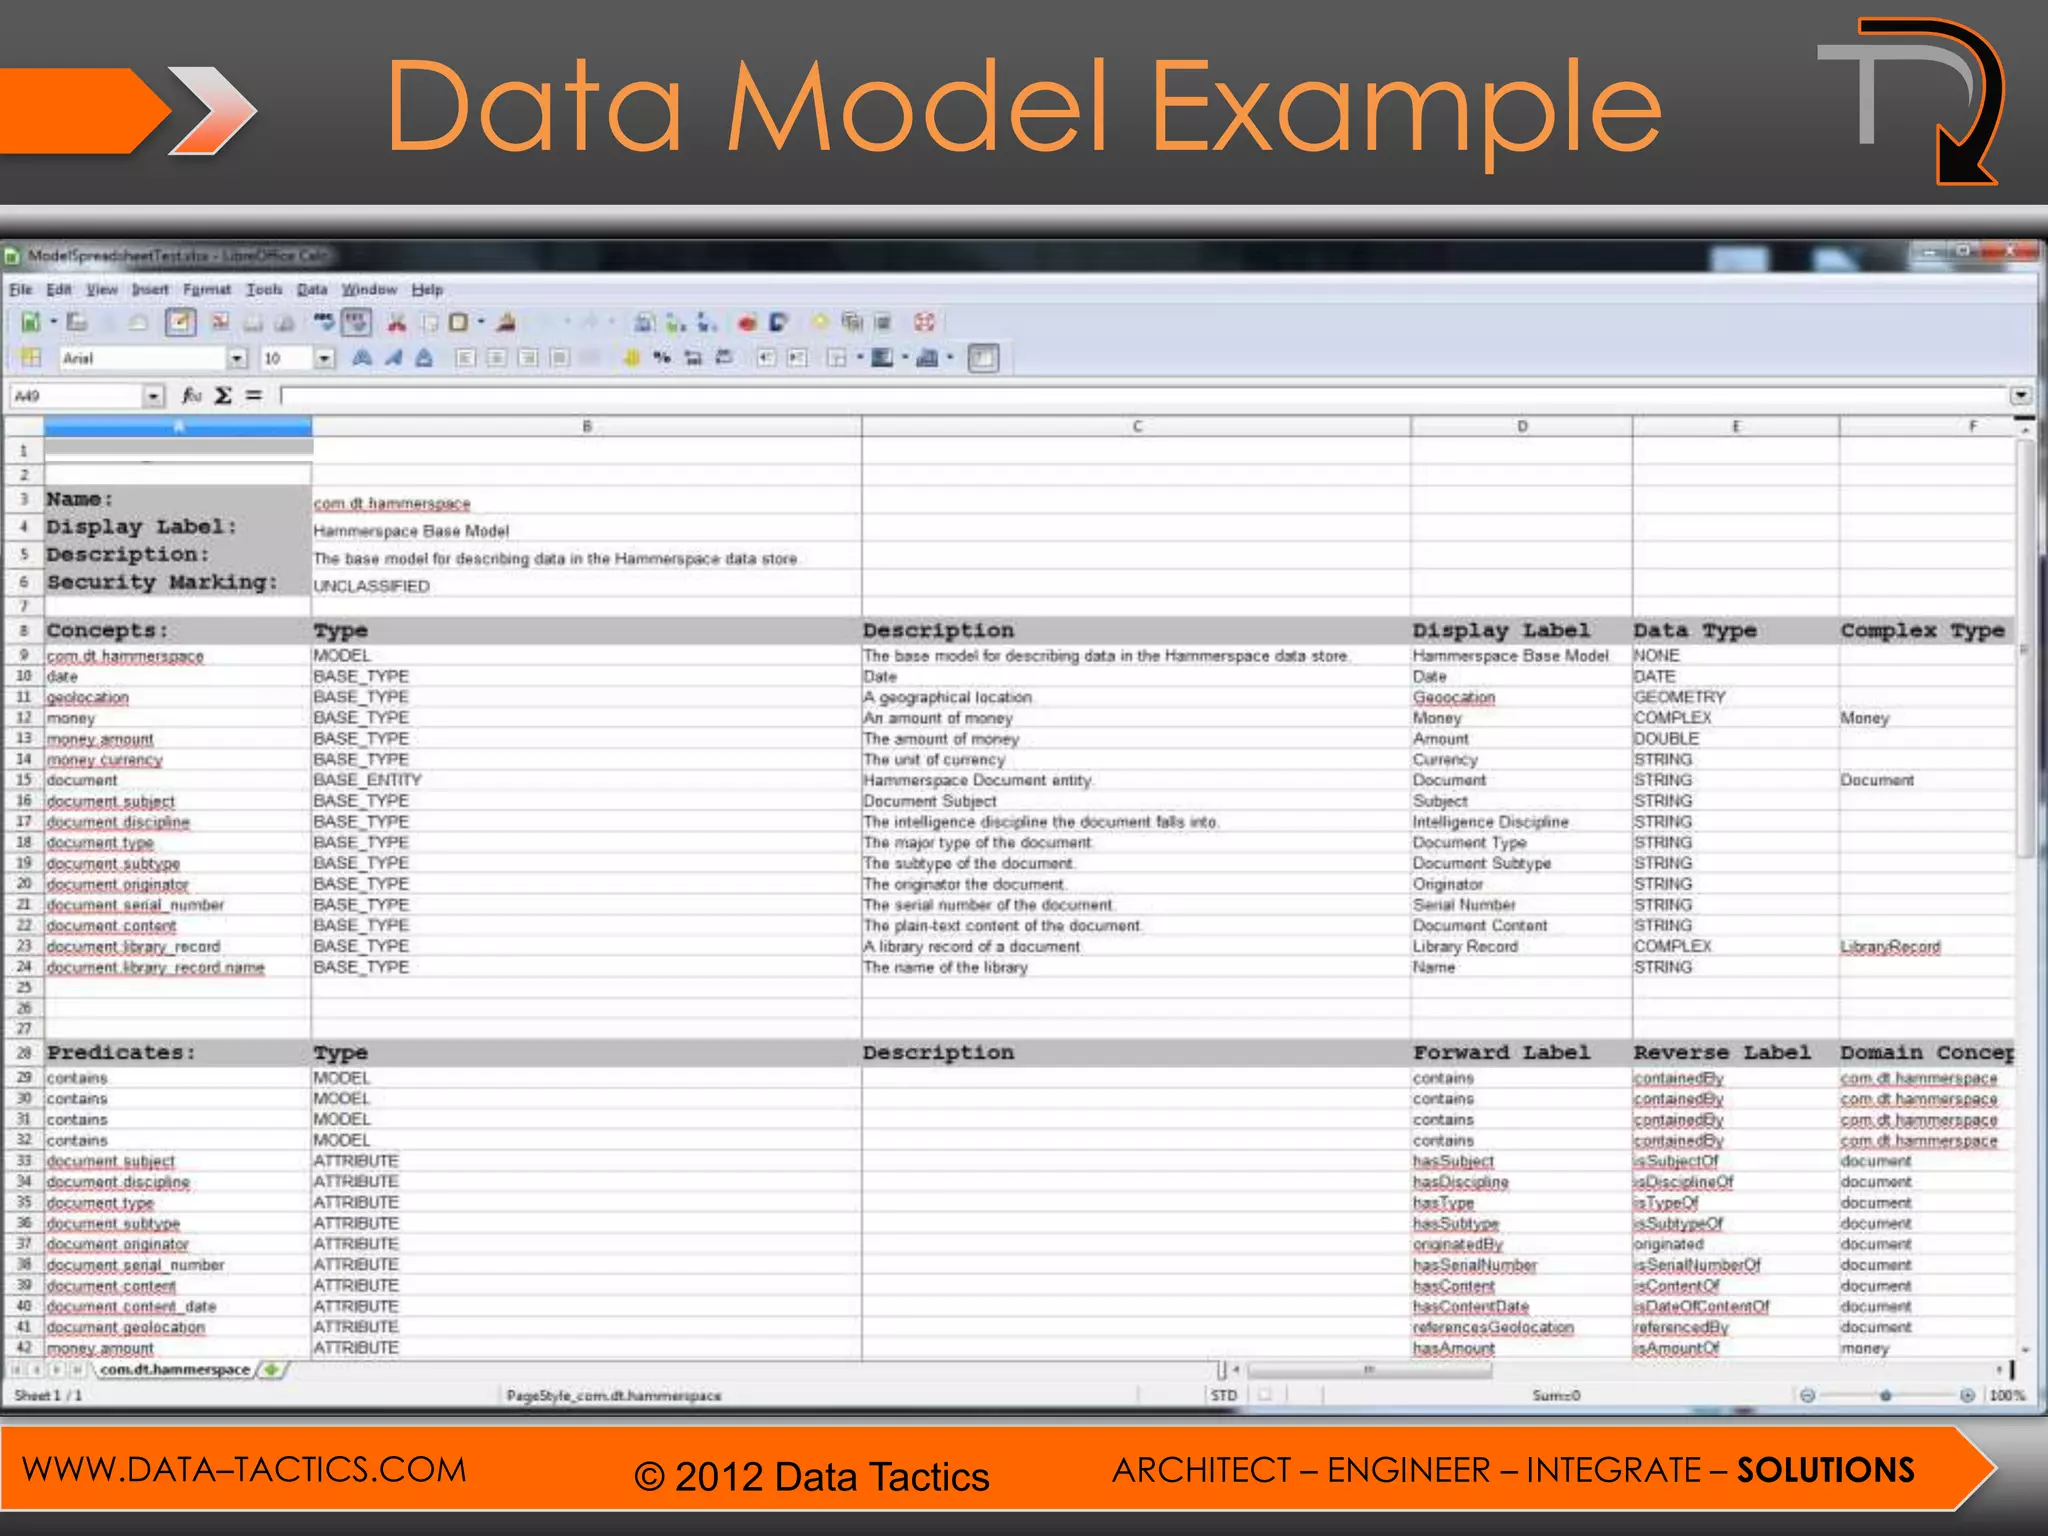Adjust the zoom slider in status bar
Viewport: 2048px width, 1536px height.
click(x=1885, y=1395)
